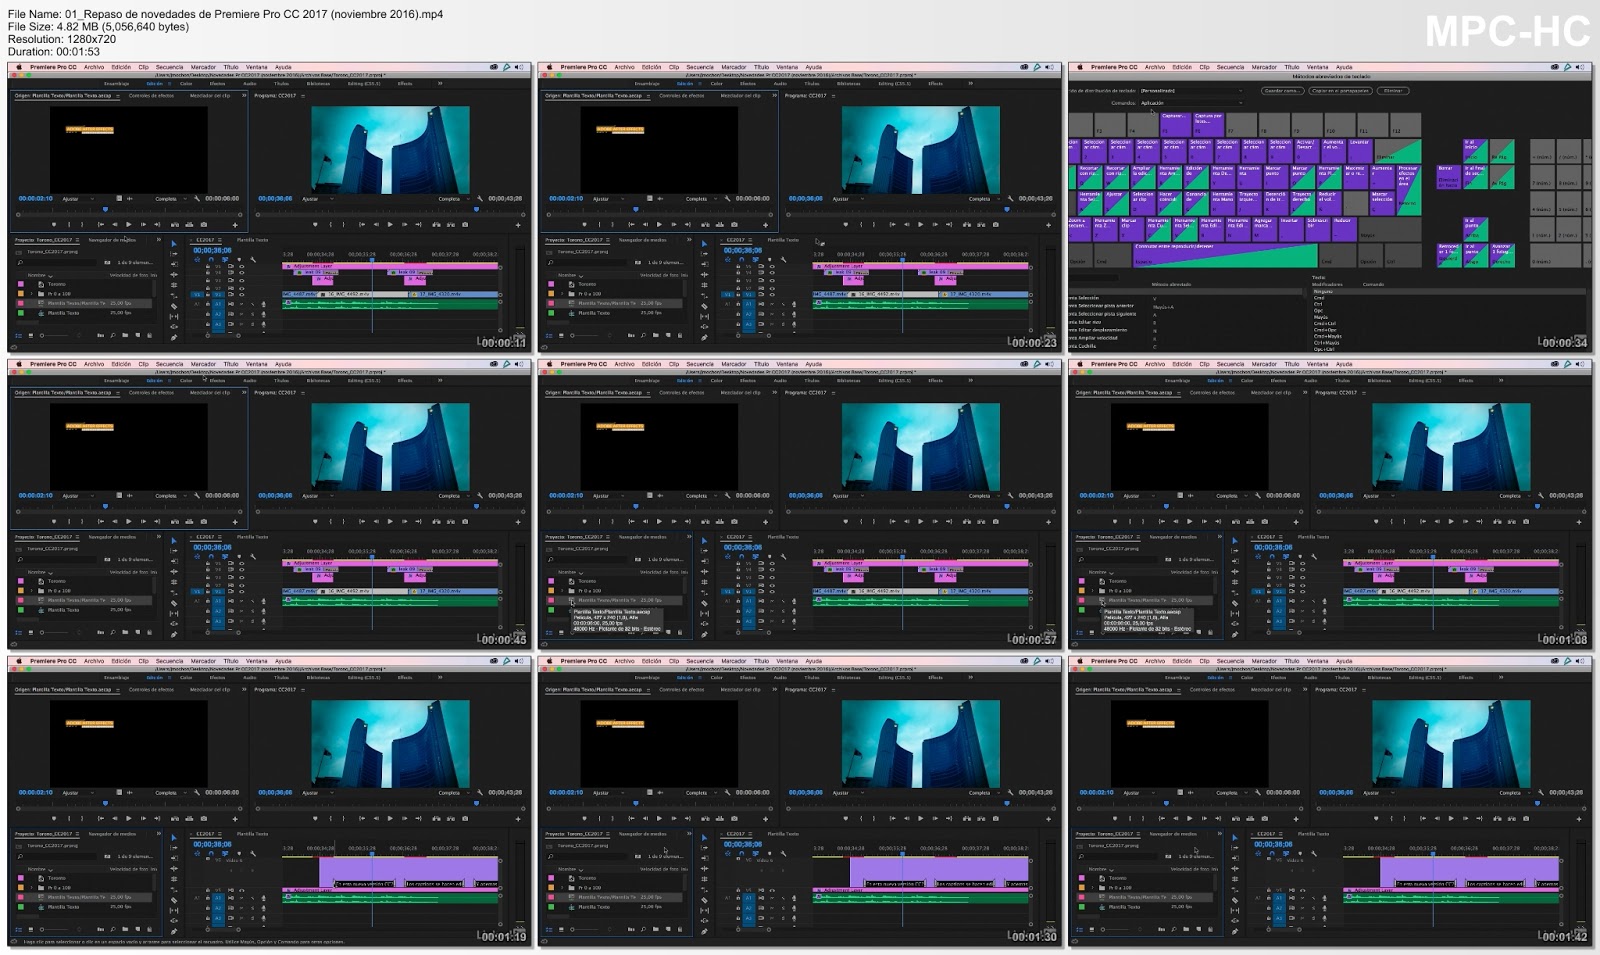Open source Completa resolution dropdown, frame 00:00:23
This screenshot has height=955, width=1600.
tap(701, 199)
